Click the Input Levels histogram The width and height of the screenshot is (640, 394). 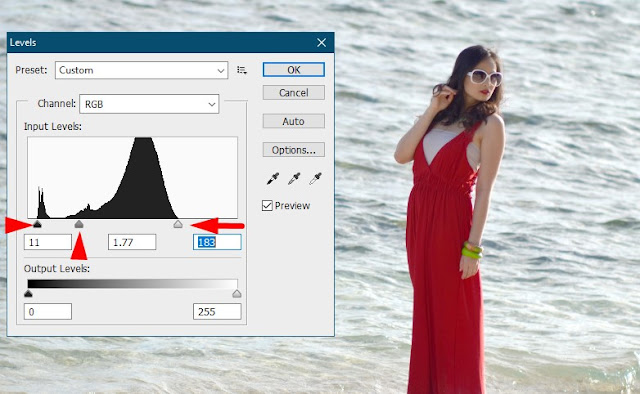(132, 178)
